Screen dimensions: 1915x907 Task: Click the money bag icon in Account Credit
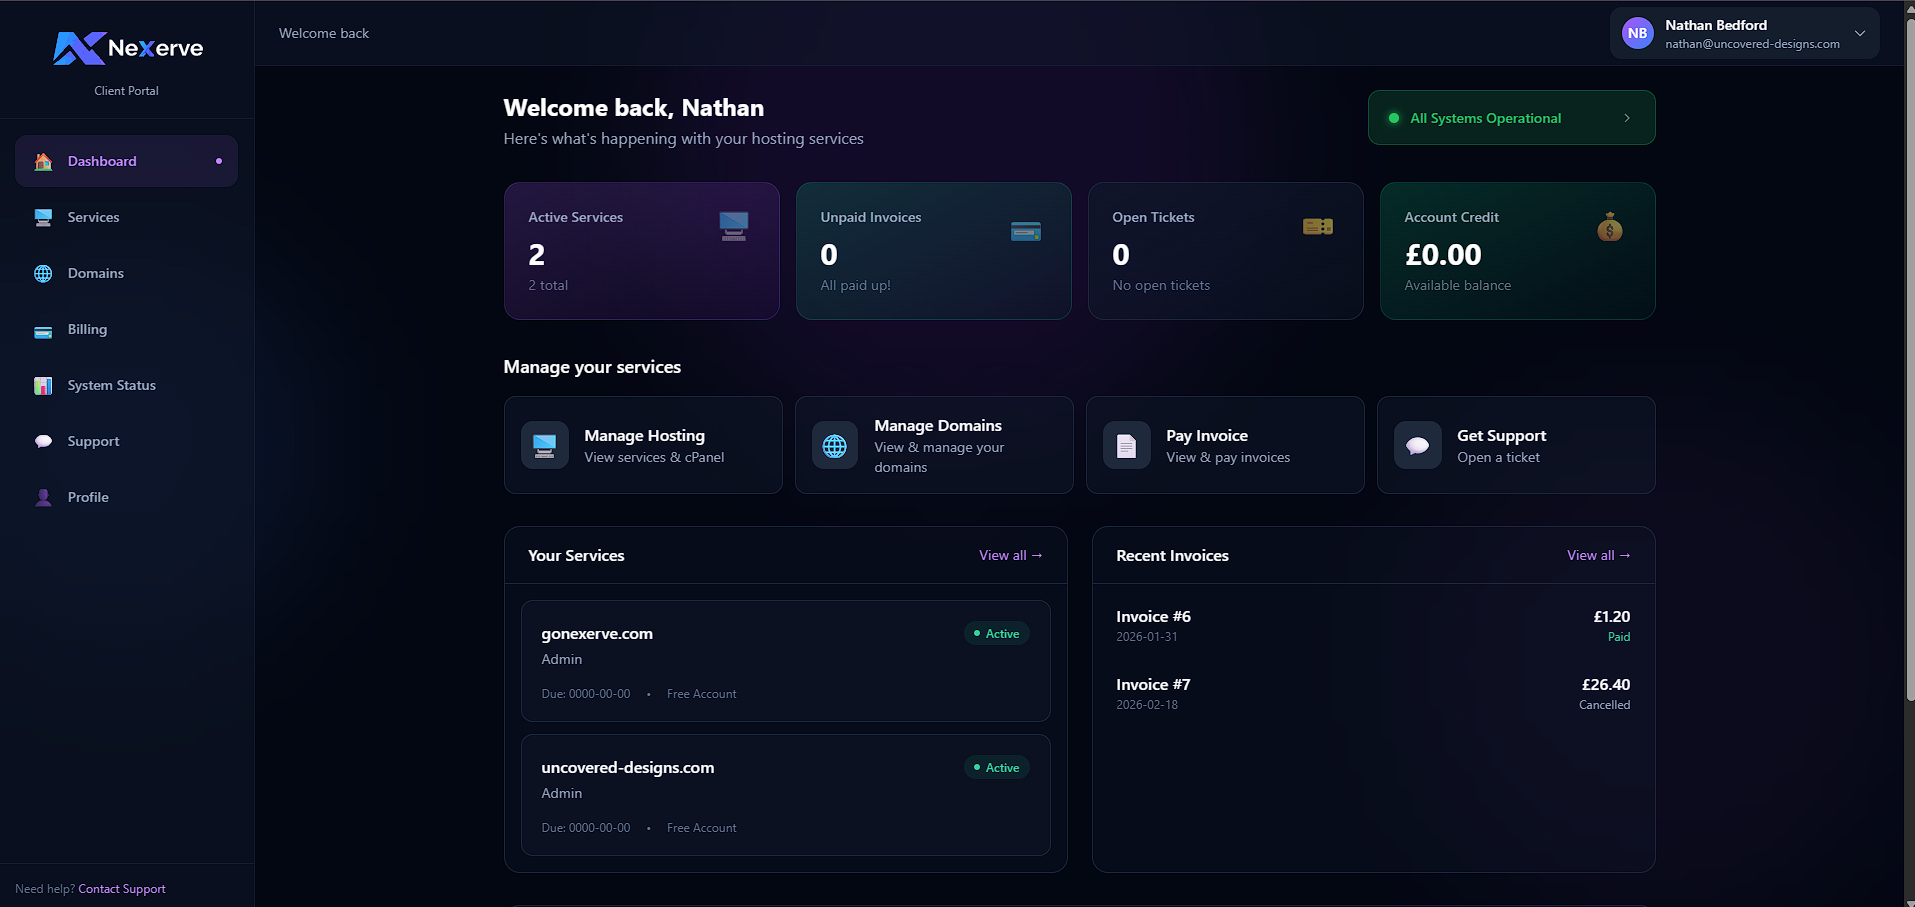1609,228
